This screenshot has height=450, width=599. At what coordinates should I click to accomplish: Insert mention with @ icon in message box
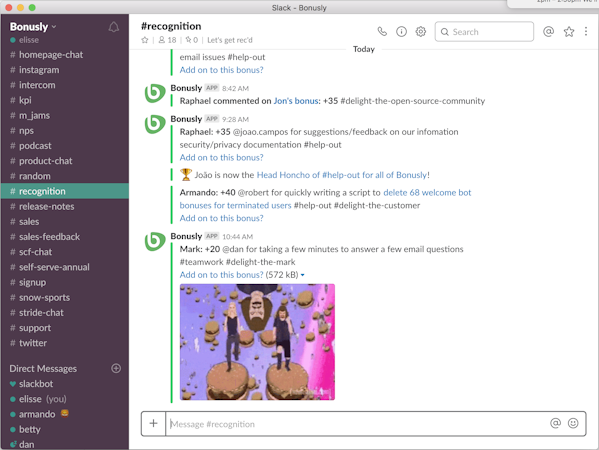coord(555,423)
